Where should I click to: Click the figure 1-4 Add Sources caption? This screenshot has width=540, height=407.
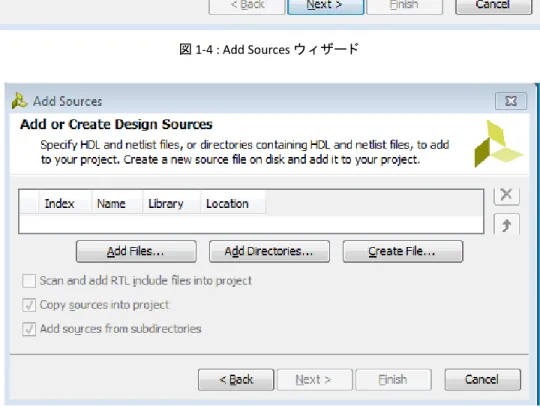point(269,49)
